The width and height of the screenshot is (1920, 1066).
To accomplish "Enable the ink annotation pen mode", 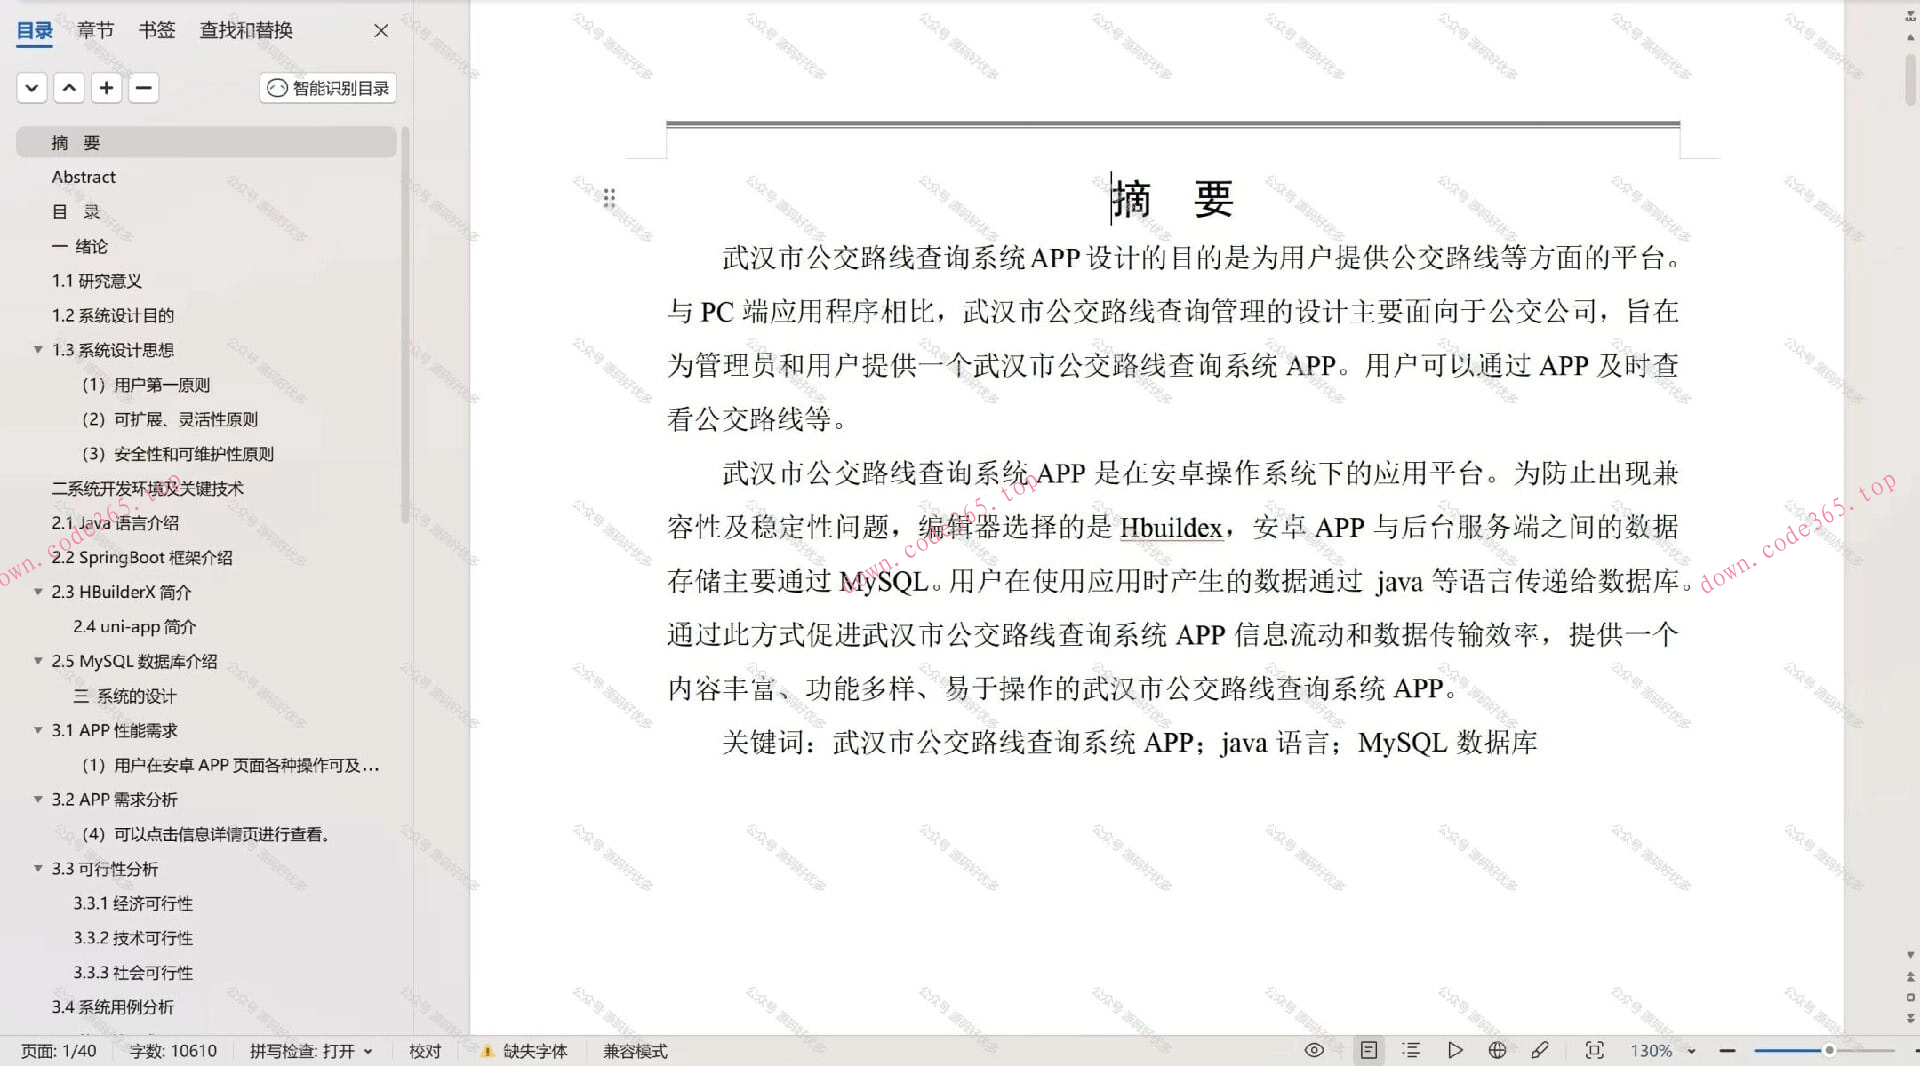I will point(1541,1050).
